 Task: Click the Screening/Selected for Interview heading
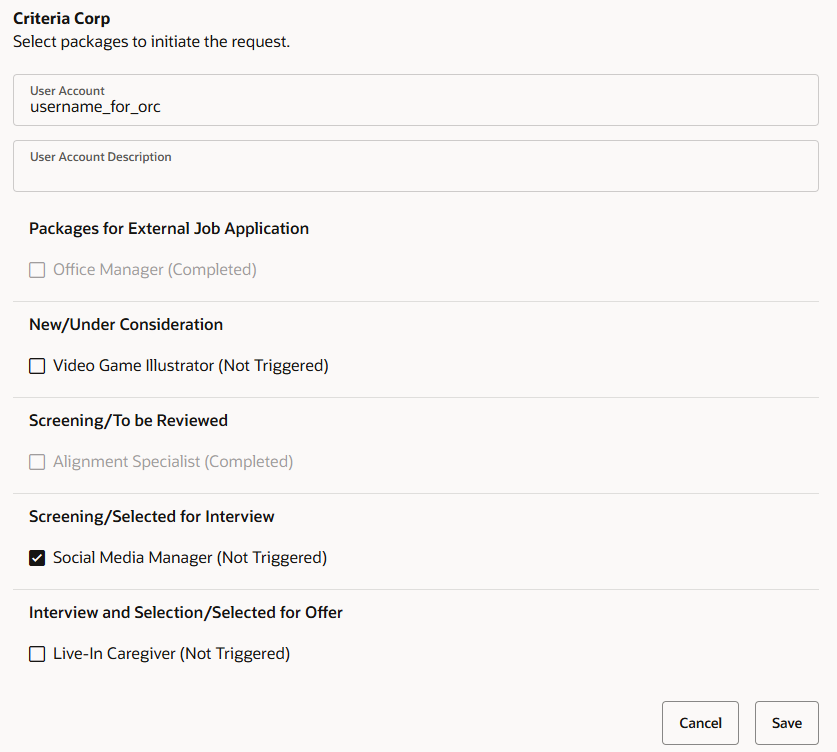(x=152, y=517)
